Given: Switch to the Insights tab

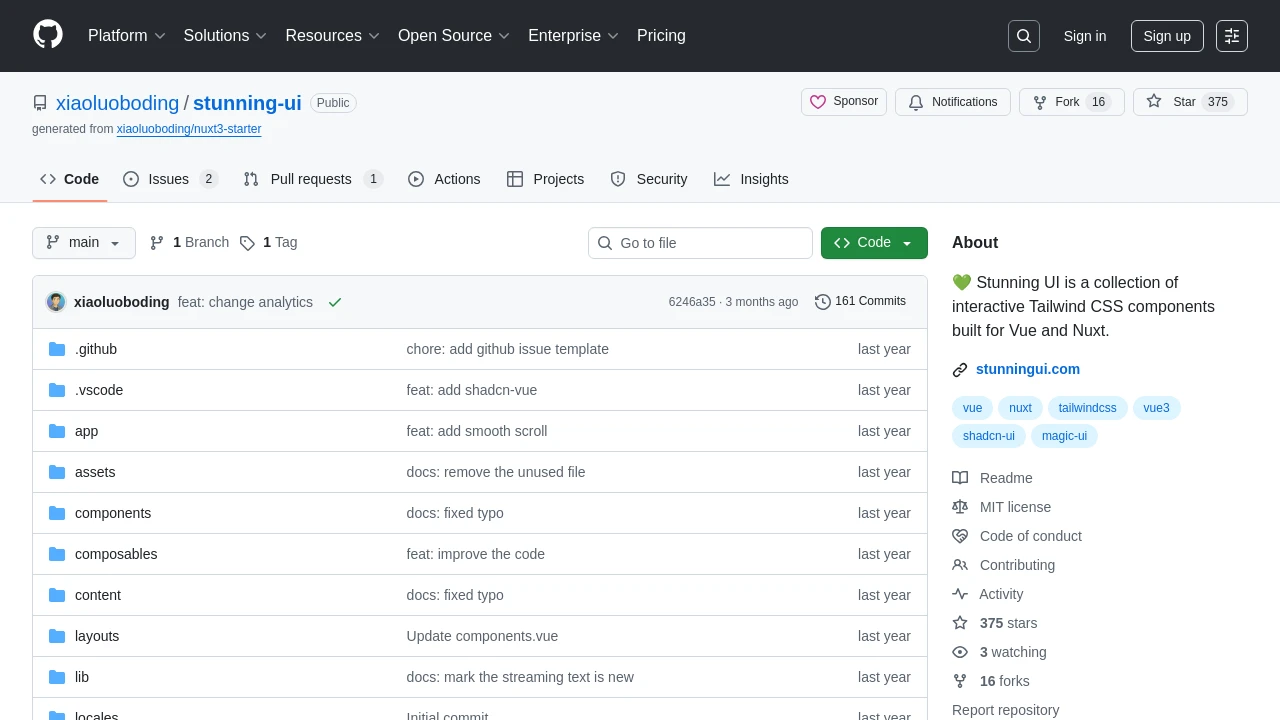Looking at the screenshot, I should [x=751, y=179].
